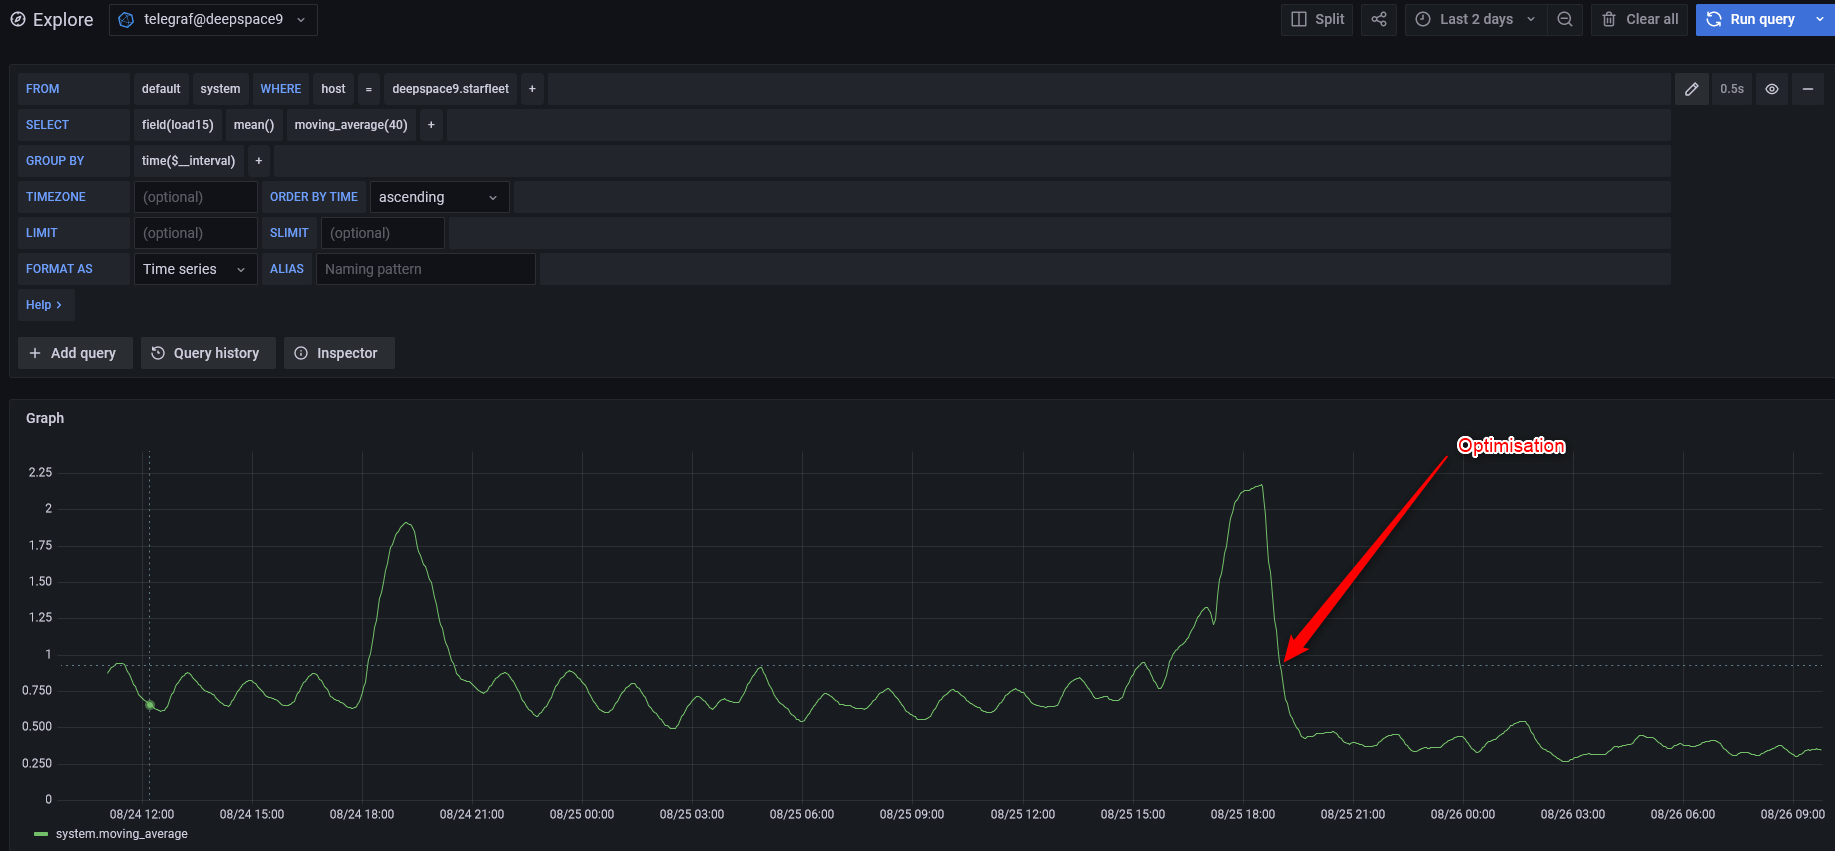Click the ALIAS naming pattern field
Image resolution: width=1835 pixels, height=851 pixels.
tap(425, 269)
